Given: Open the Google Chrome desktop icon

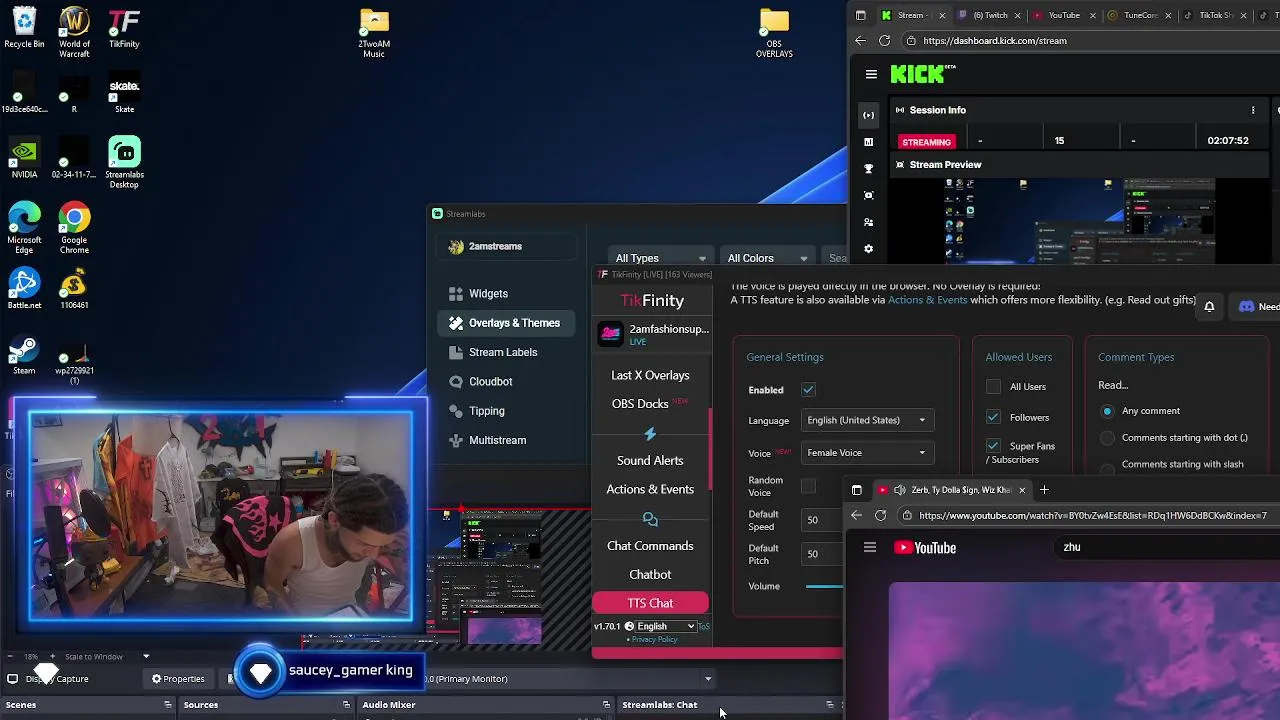Looking at the screenshot, I should (x=74, y=228).
